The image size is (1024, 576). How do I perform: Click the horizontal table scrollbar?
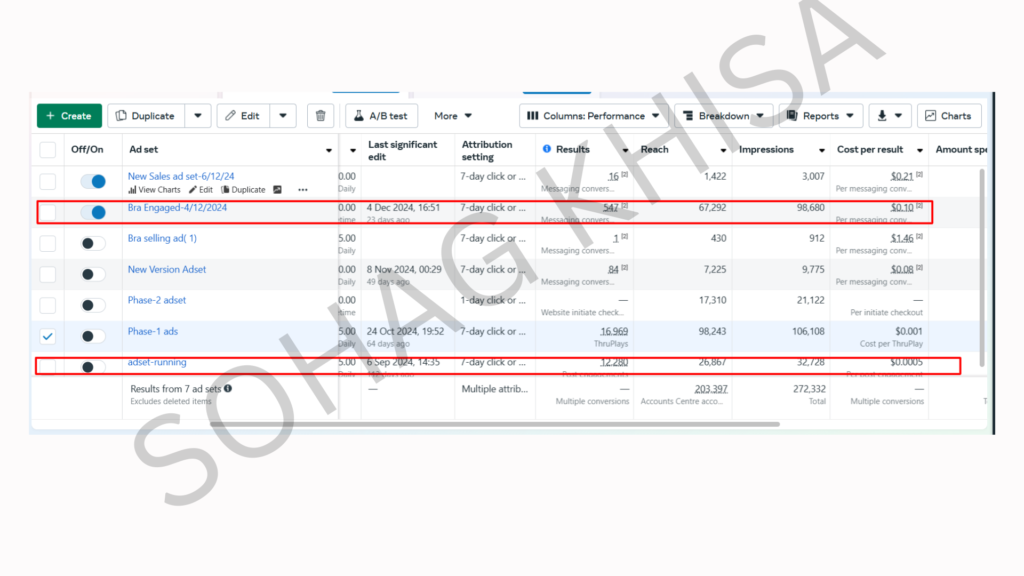point(495,424)
